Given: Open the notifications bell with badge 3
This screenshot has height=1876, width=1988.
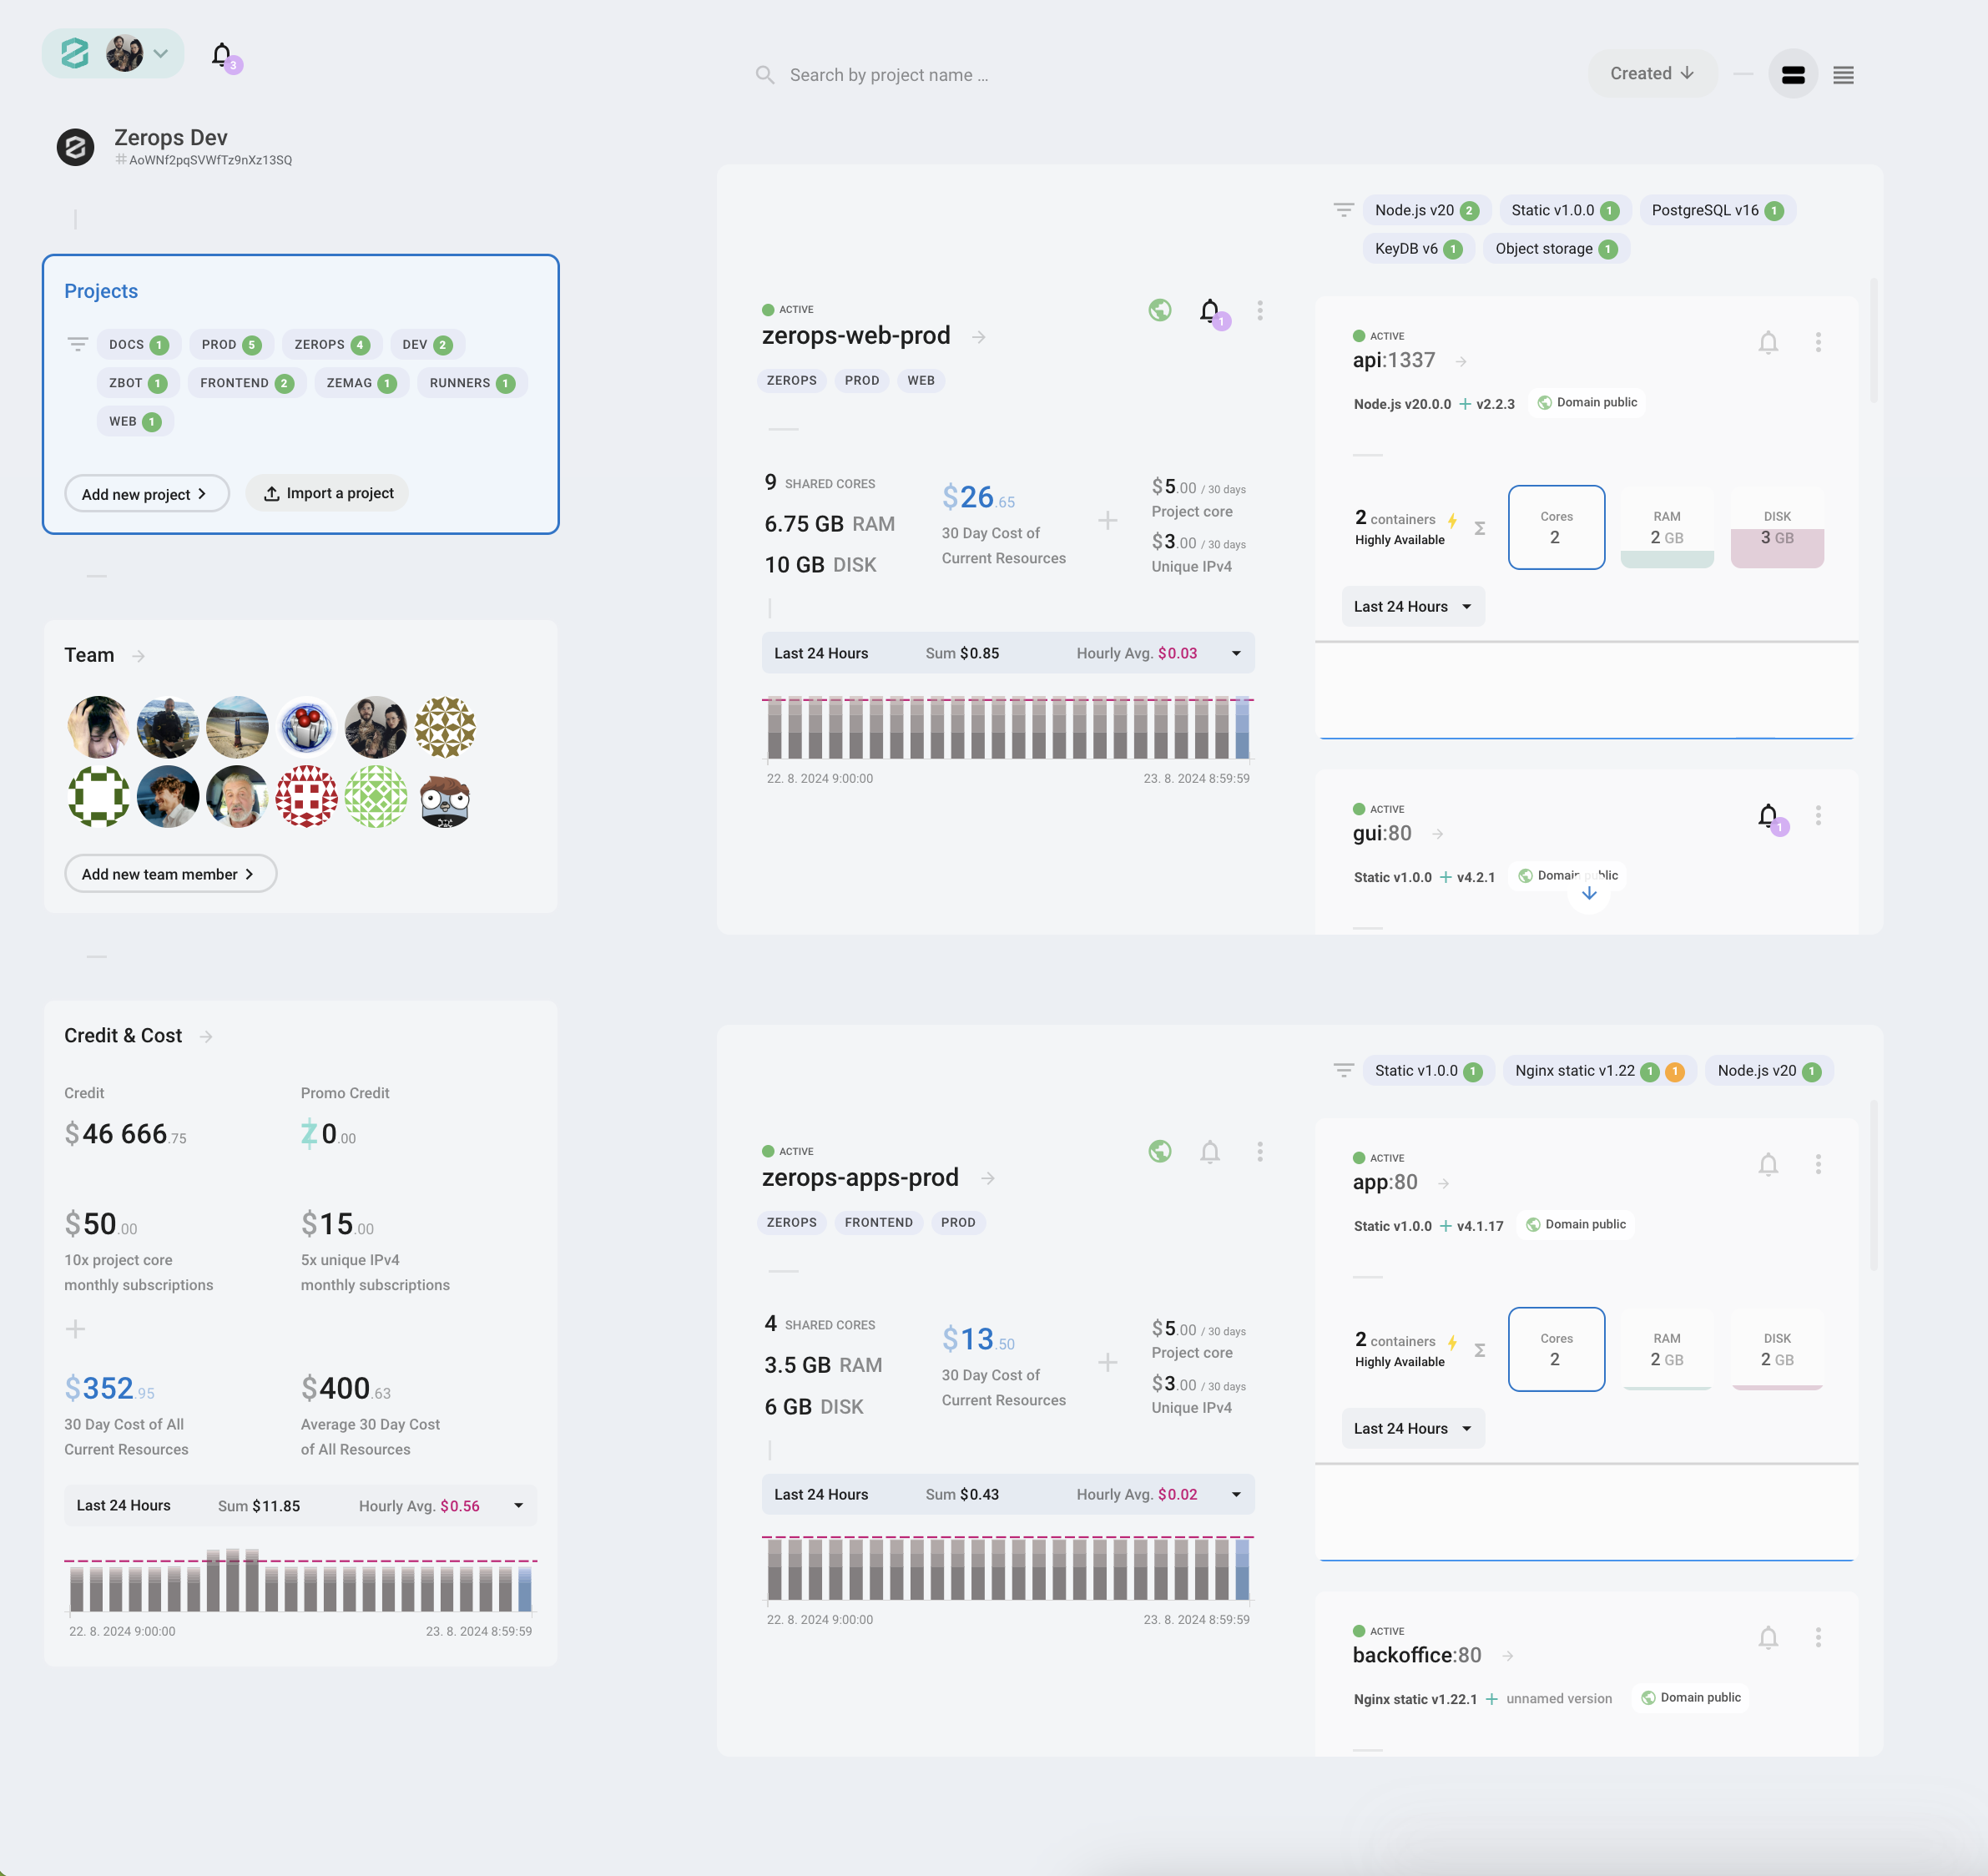Looking at the screenshot, I should pos(222,55).
